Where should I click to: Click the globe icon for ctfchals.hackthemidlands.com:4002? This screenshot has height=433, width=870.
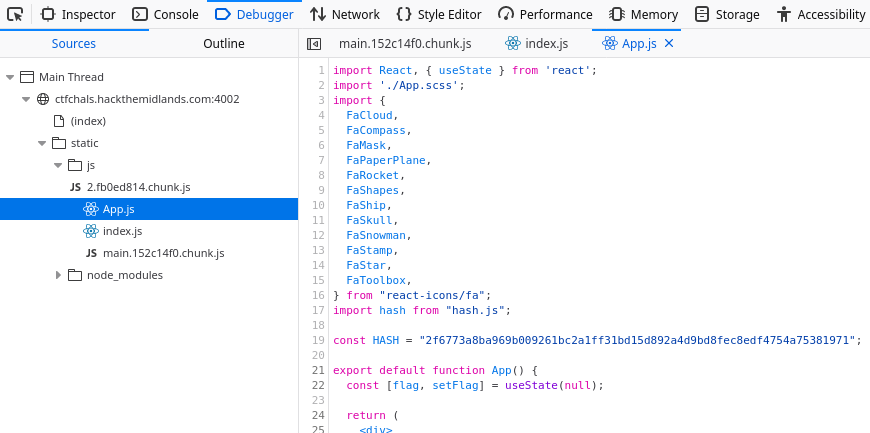pos(43,99)
